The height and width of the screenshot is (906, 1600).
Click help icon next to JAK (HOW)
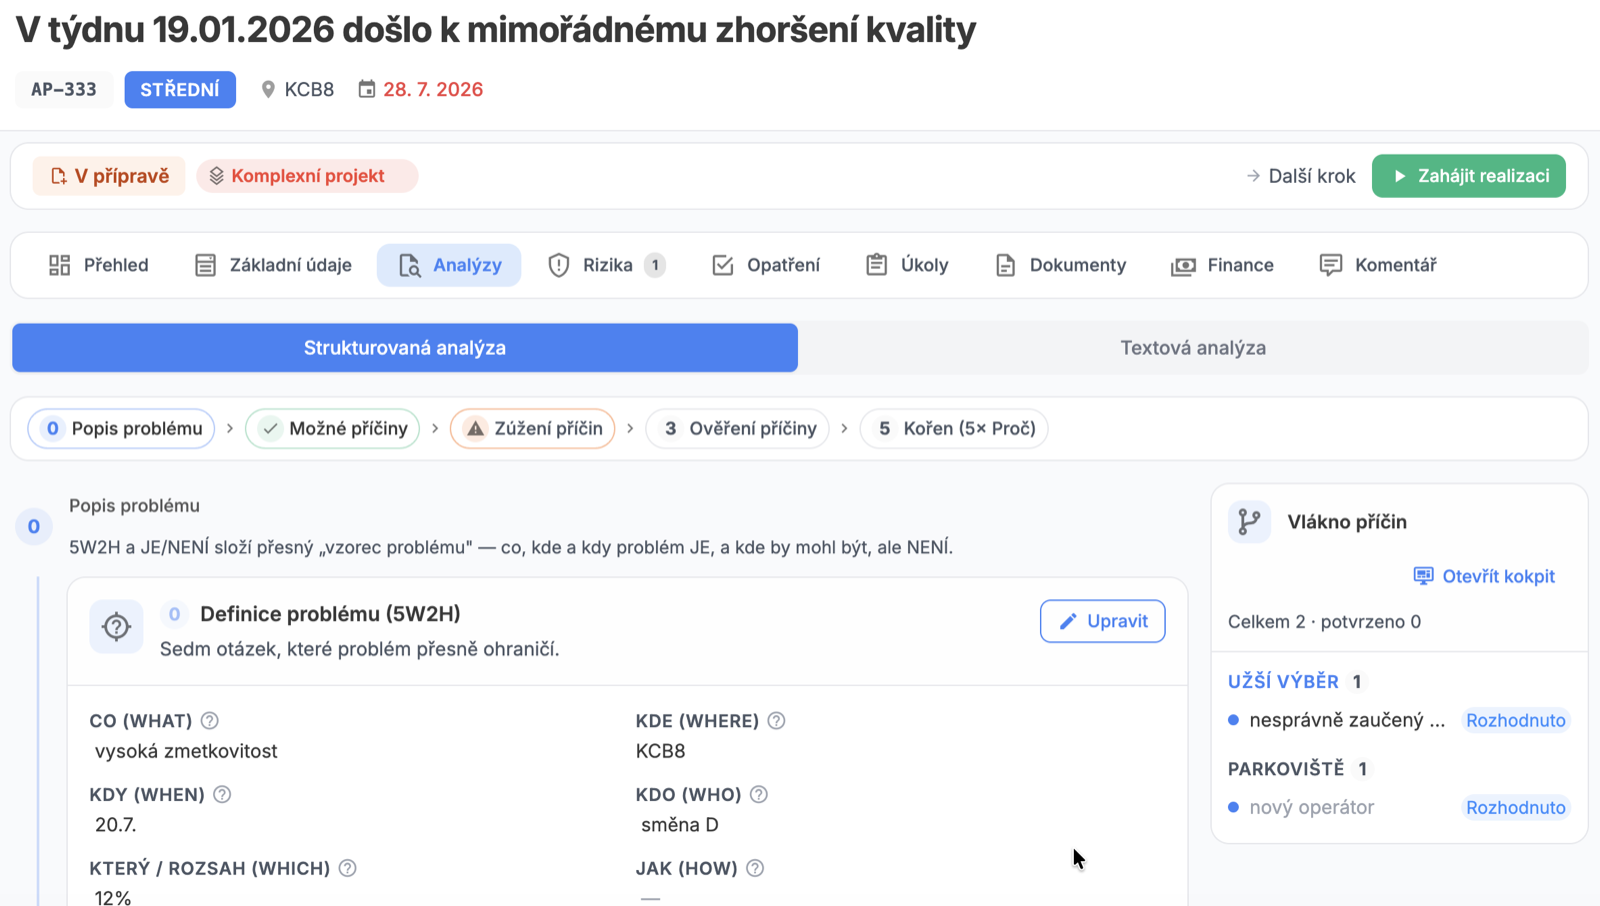(x=755, y=869)
